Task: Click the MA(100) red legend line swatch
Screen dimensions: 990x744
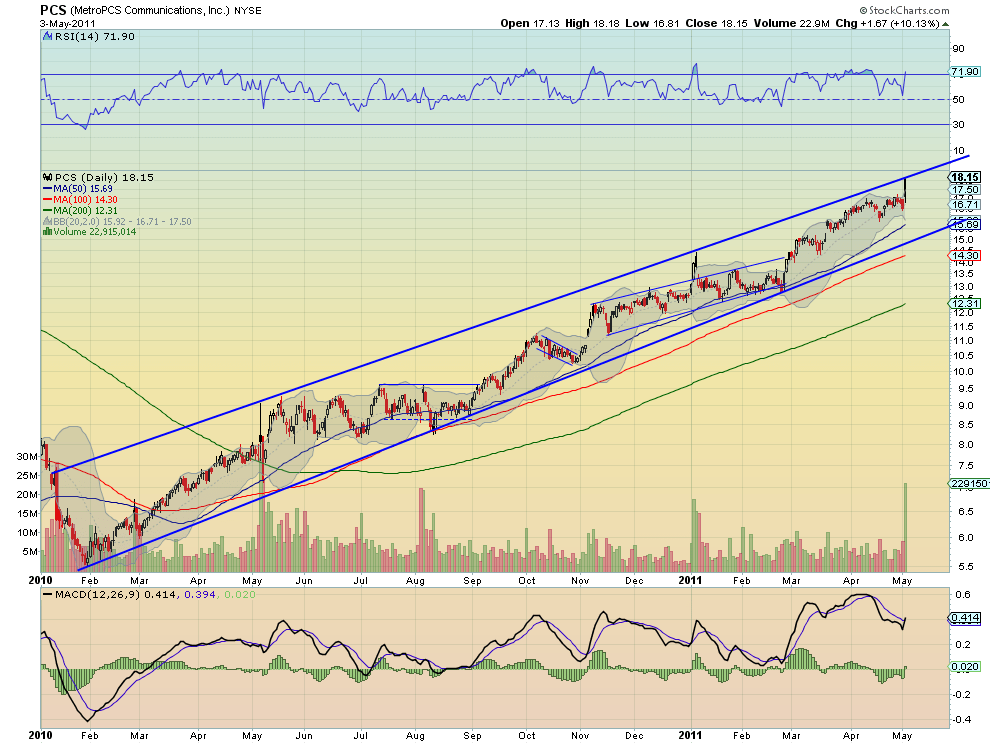Action: click(47, 200)
